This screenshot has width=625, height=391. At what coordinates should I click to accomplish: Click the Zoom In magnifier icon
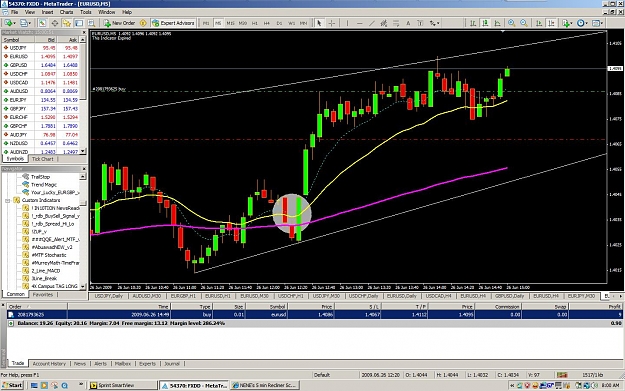[x=512, y=23]
